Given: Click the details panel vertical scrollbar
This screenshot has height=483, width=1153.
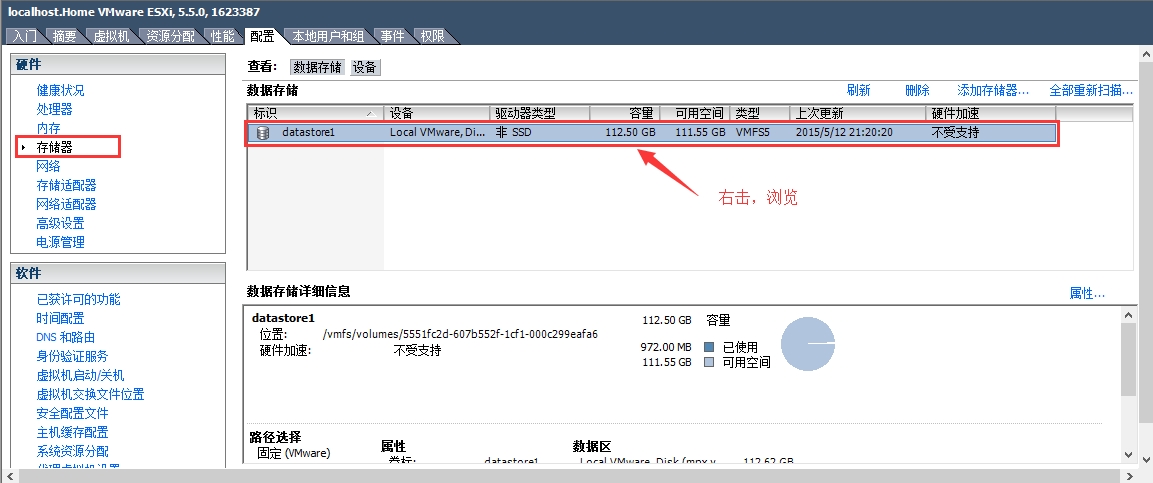Looking at the screenshot, I should 1128,357.
